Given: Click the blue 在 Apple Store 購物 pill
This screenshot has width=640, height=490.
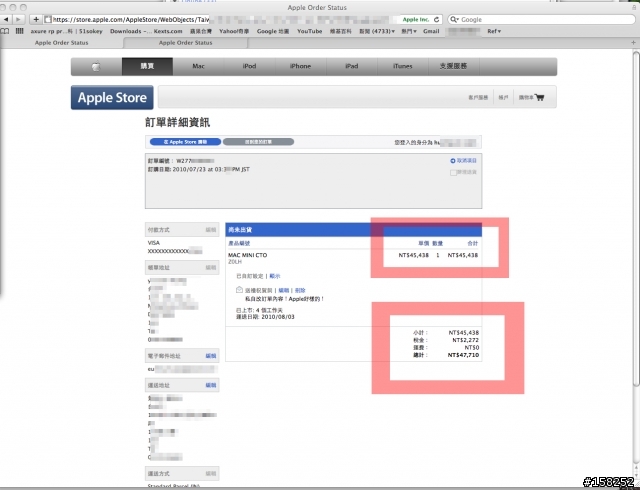Looking at the screenshot, I should pyautogui.click(x=185, y=142).
